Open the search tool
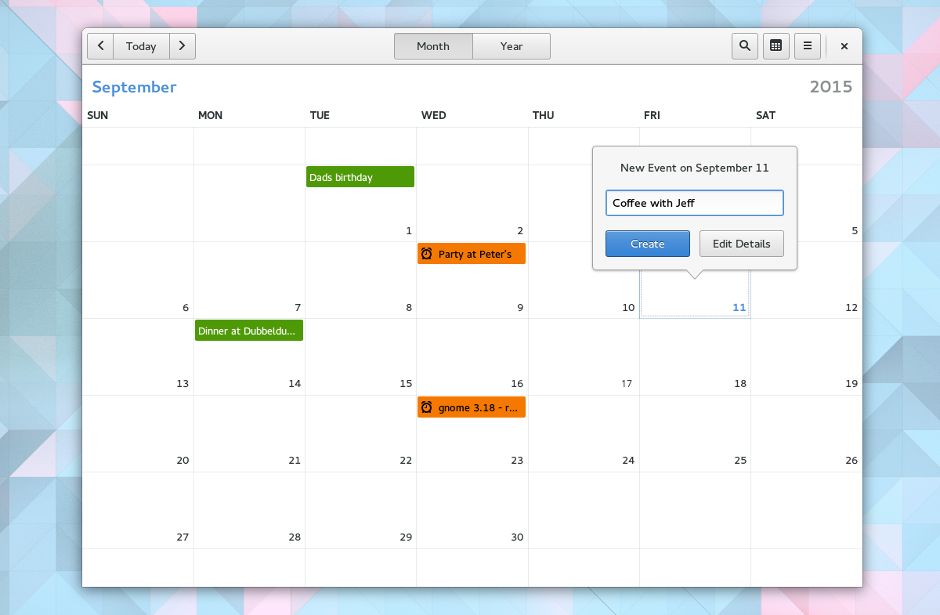This screenshot has width=940, height=615. pyautogui.click(x=744, y=46)
